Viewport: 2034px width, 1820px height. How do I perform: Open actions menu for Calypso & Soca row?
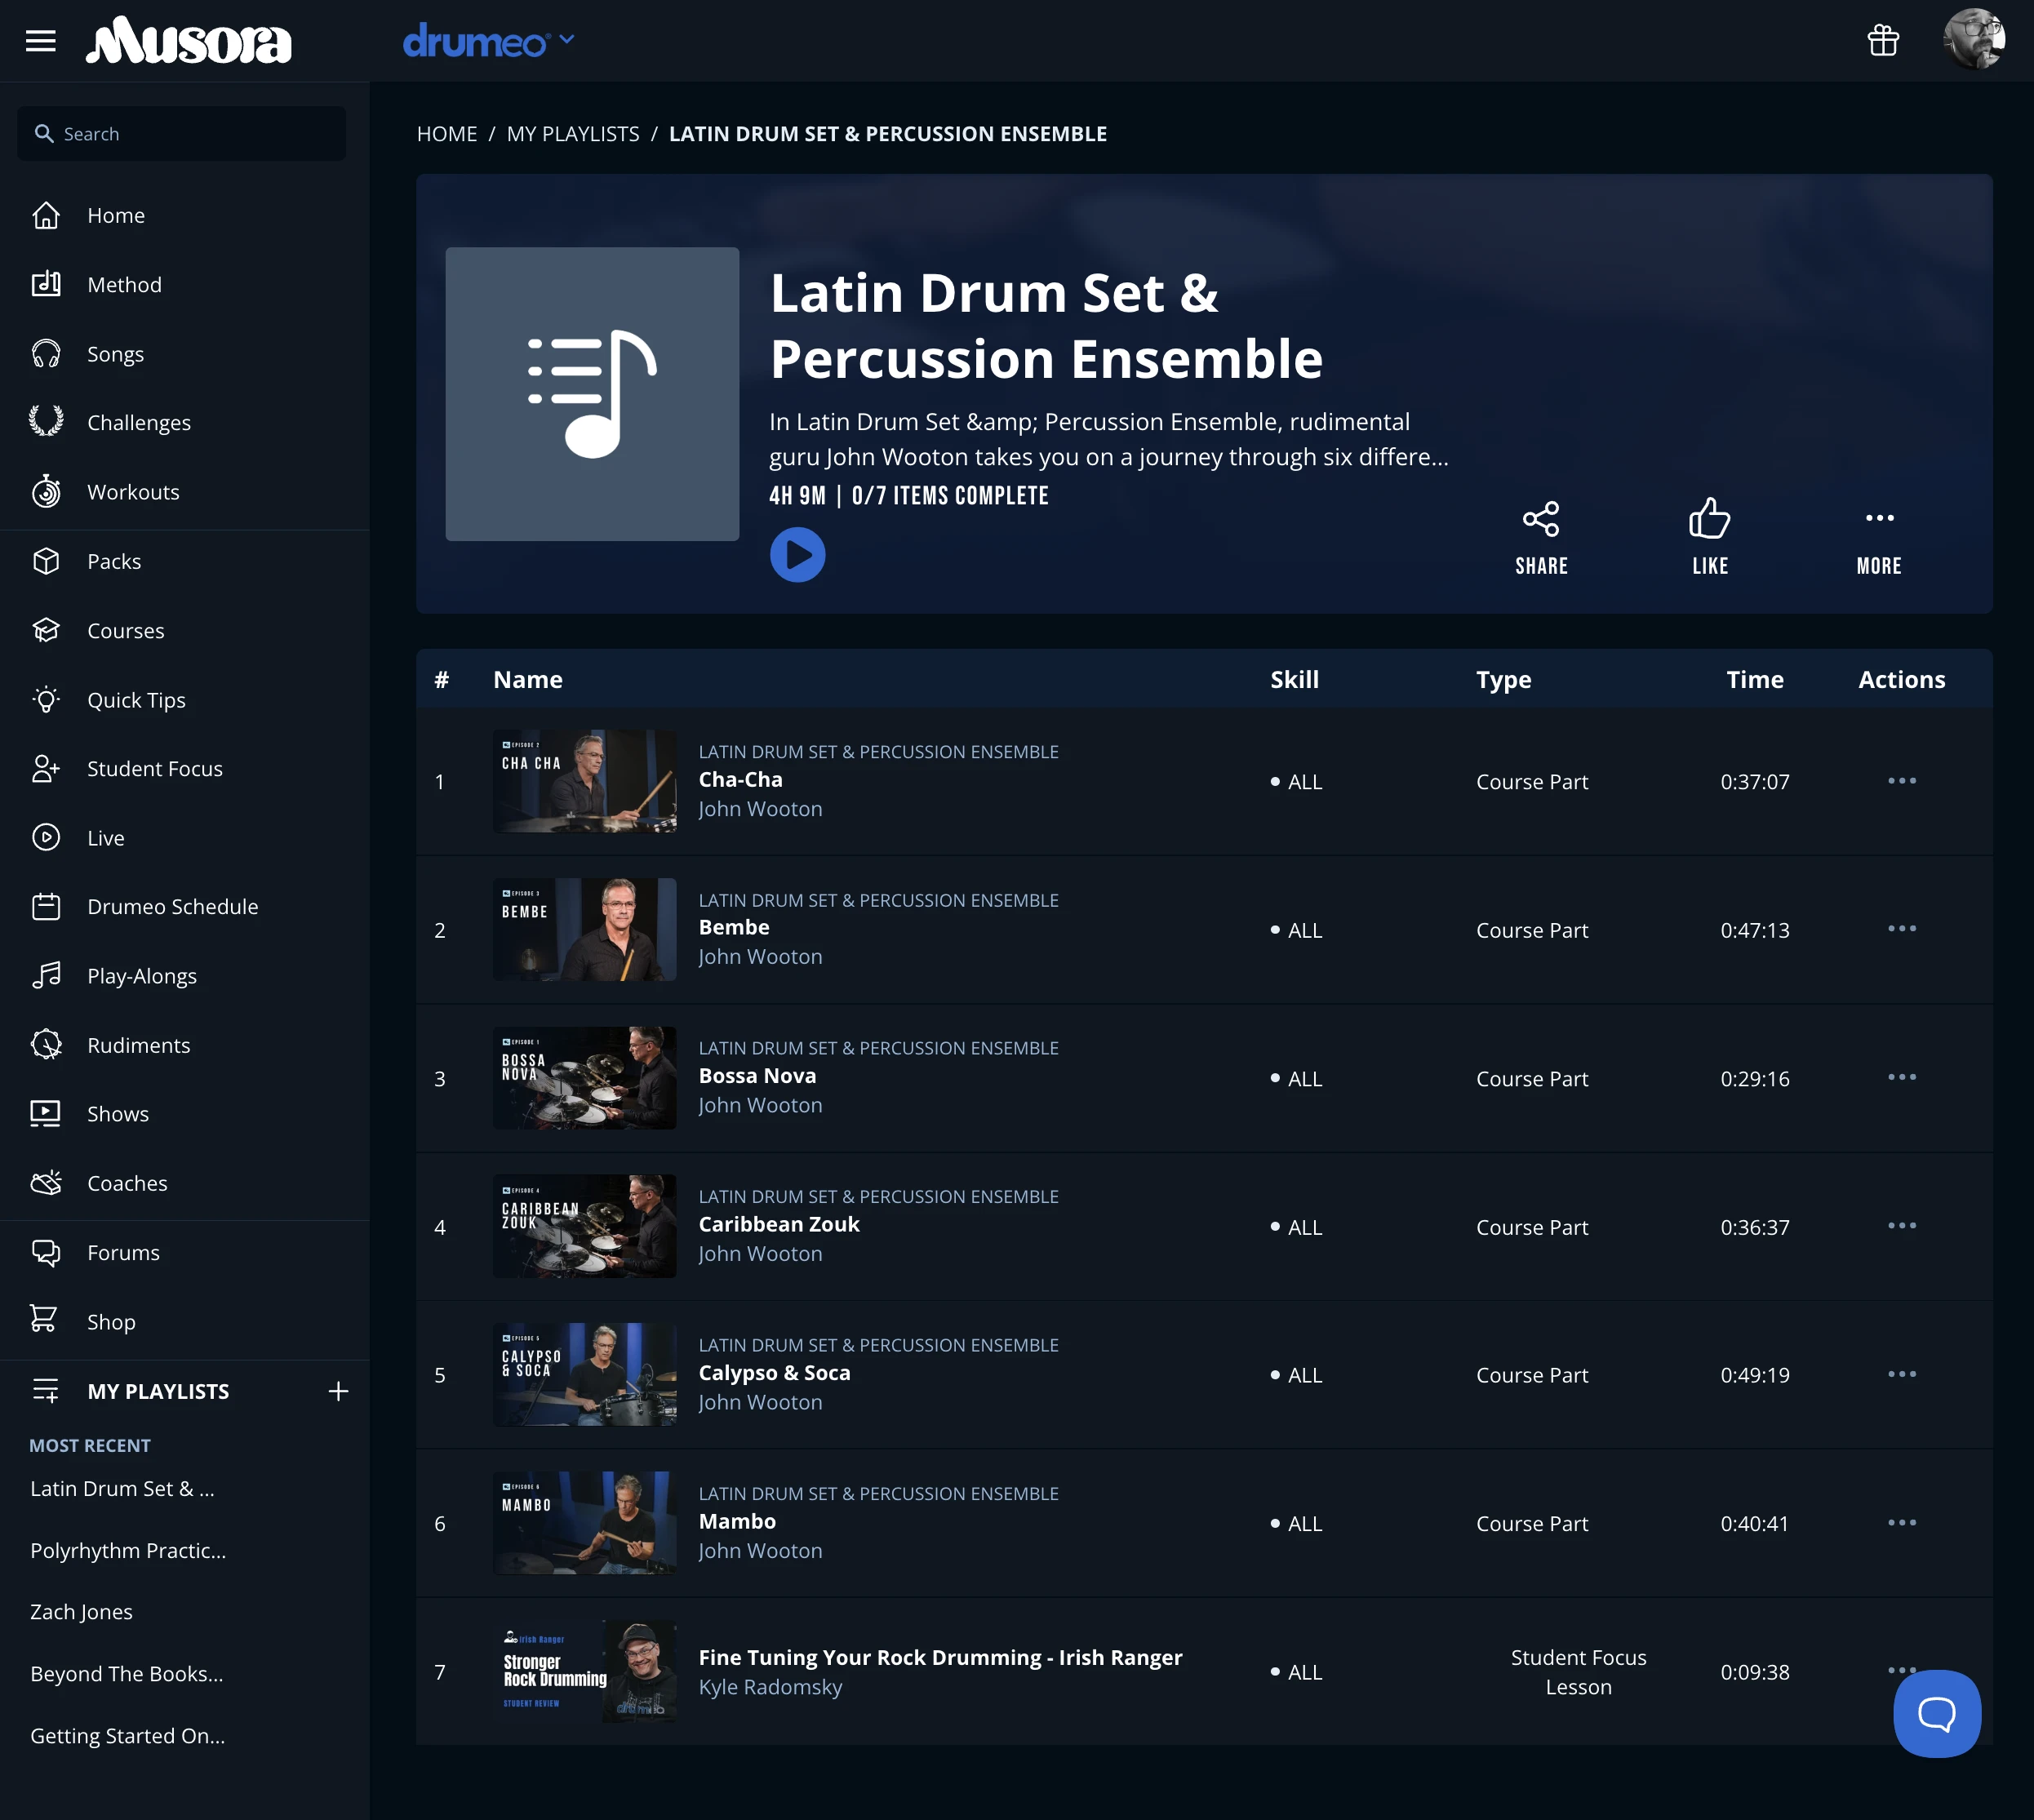tap(1901, 1374)
